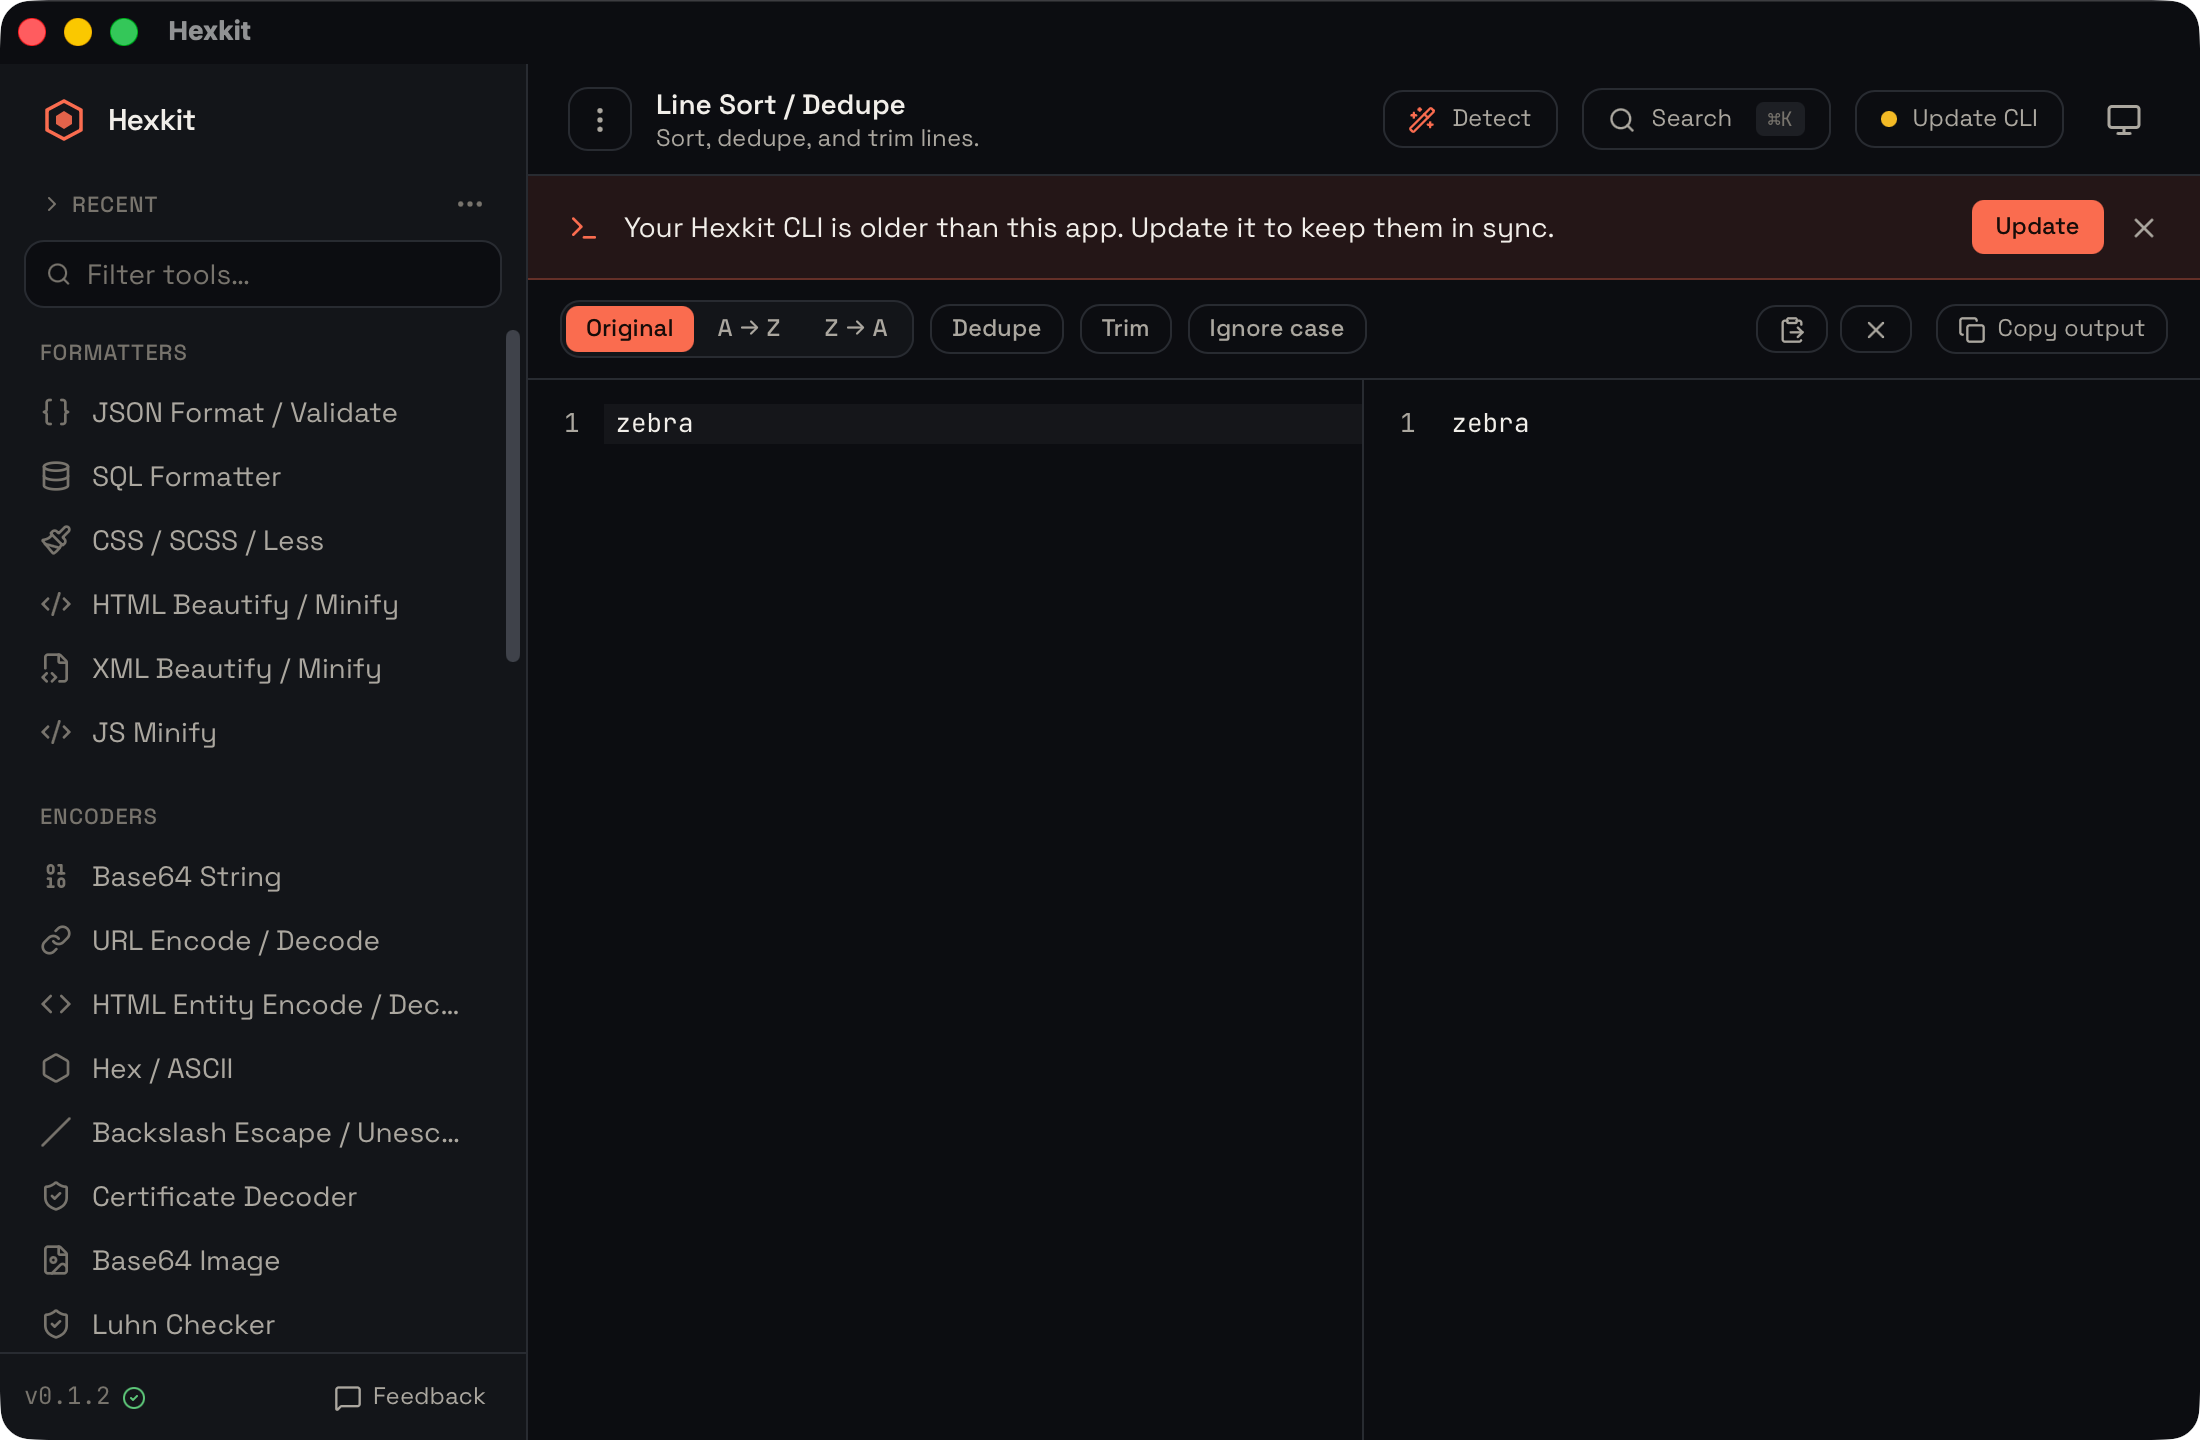Select A → Z sort order
The width and height of the screenshot is (2200, 1440).
[749, 328]
